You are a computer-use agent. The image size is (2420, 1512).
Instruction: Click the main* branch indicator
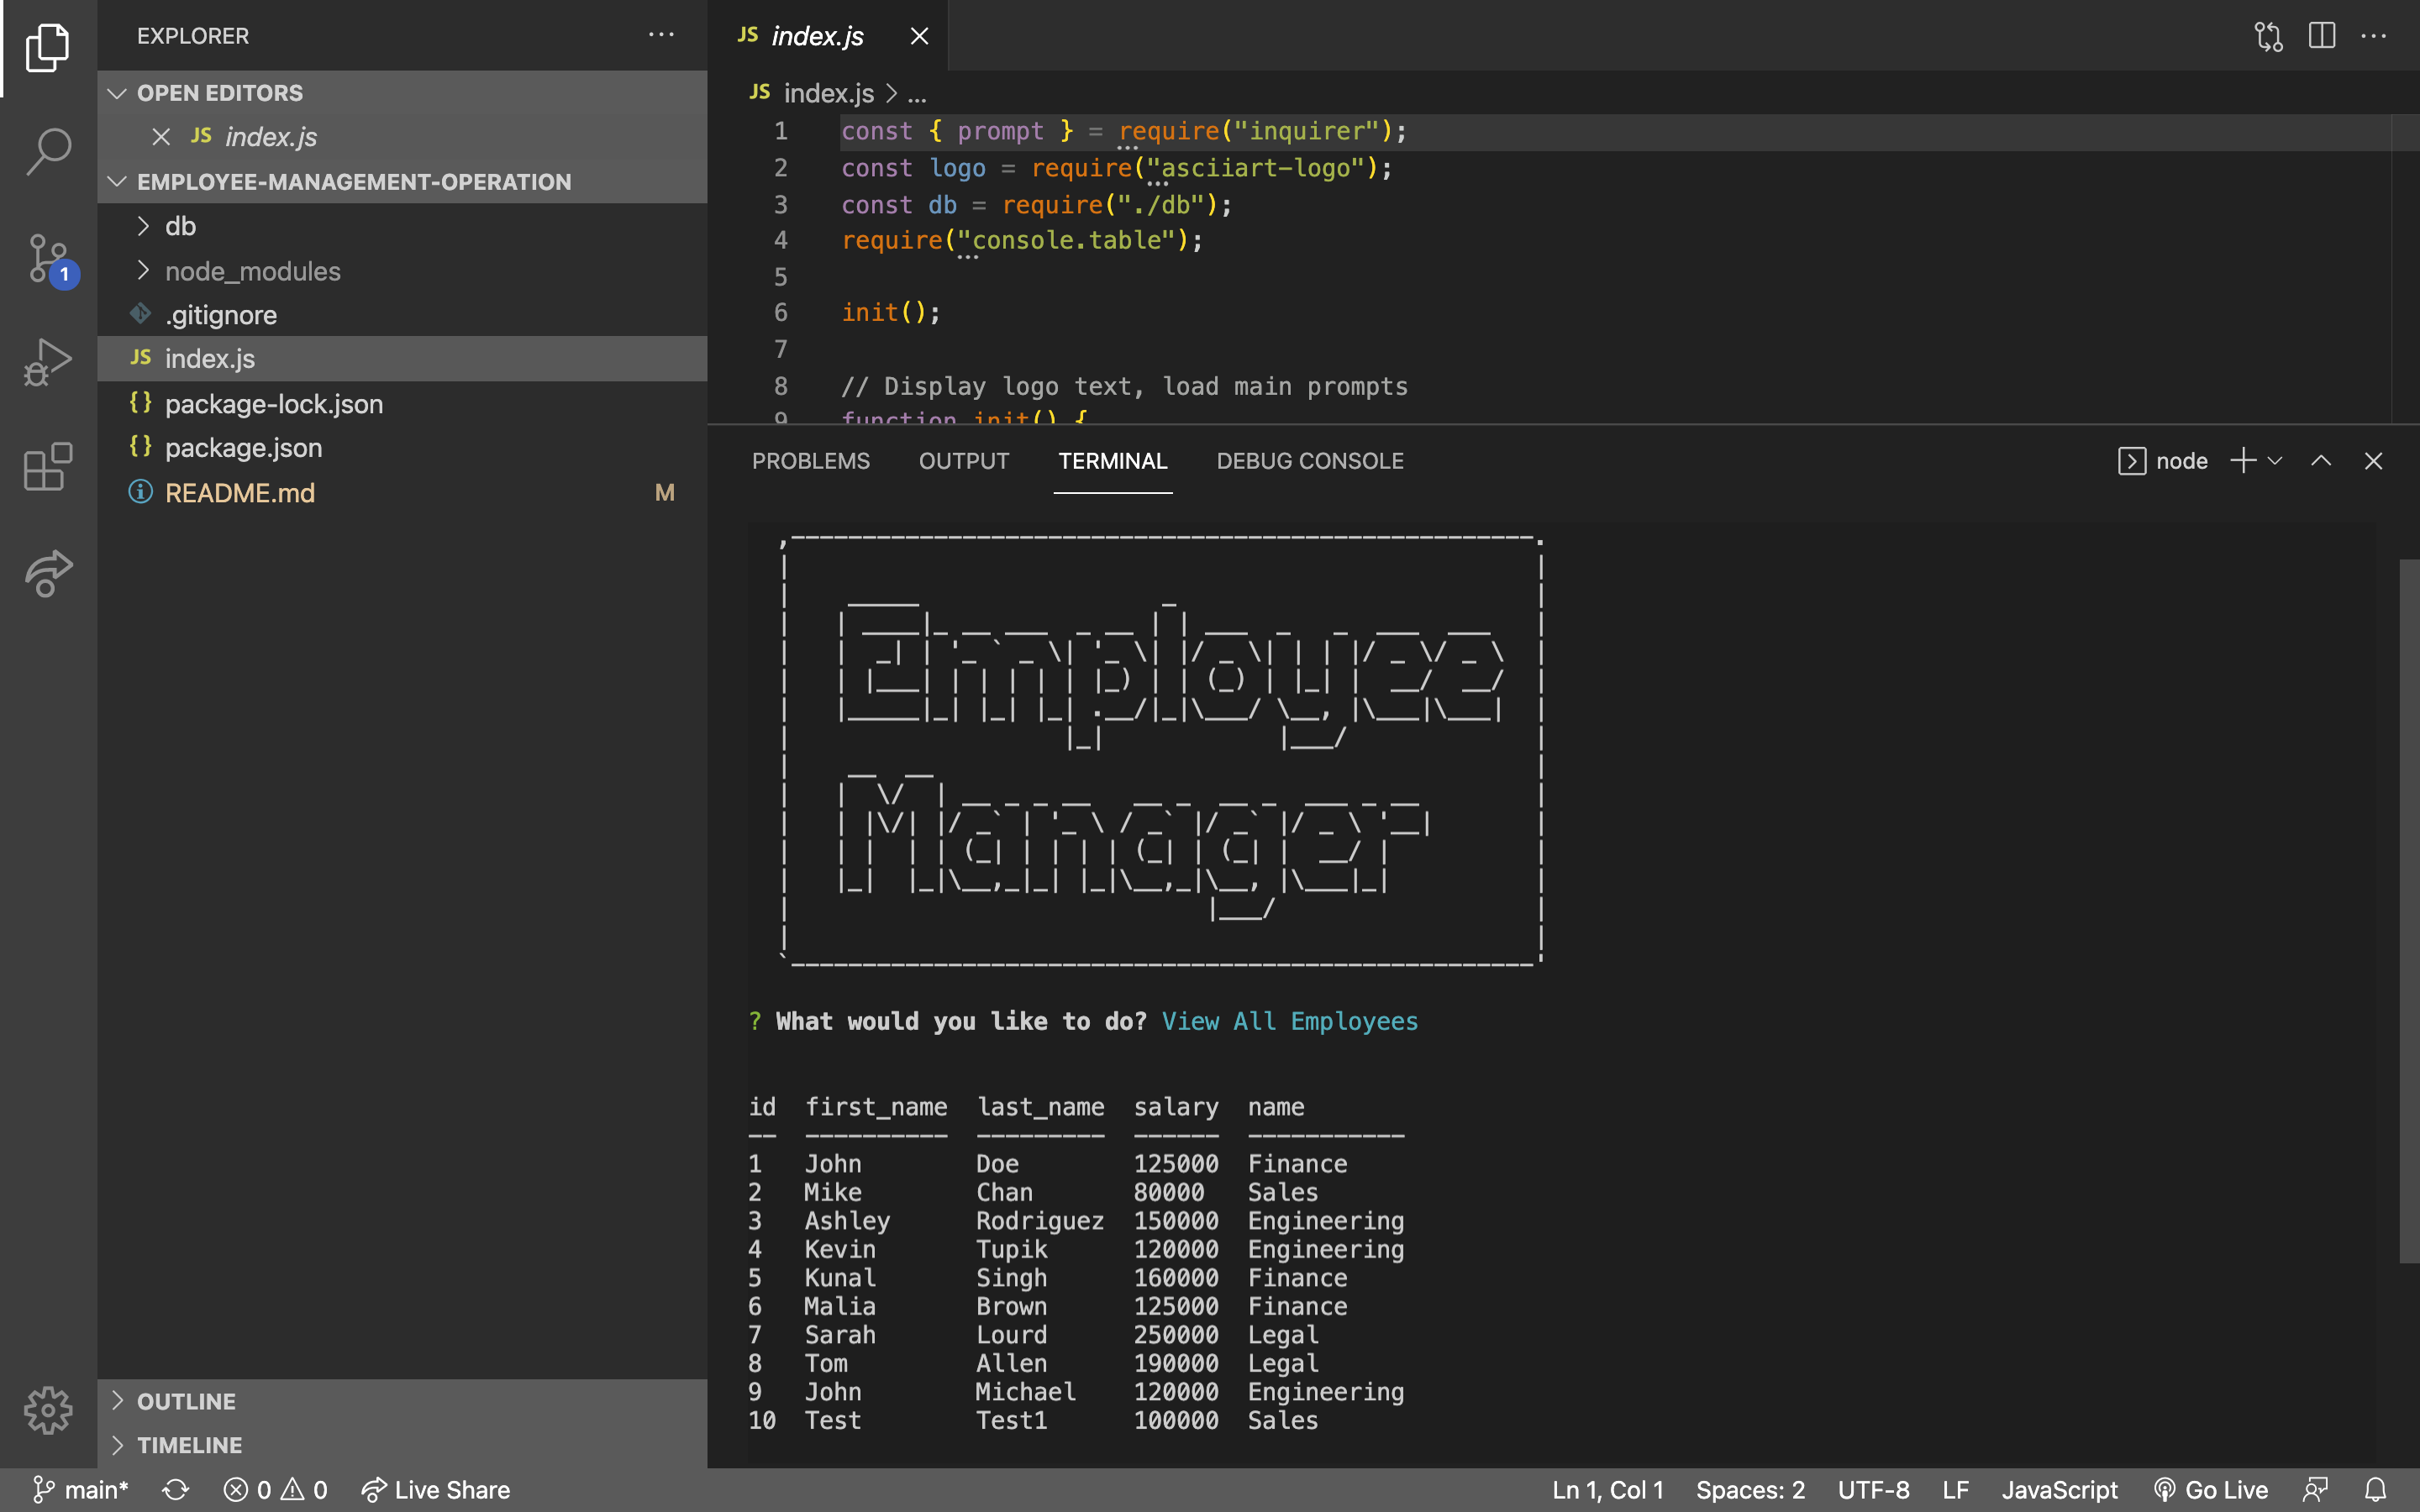81,1490
